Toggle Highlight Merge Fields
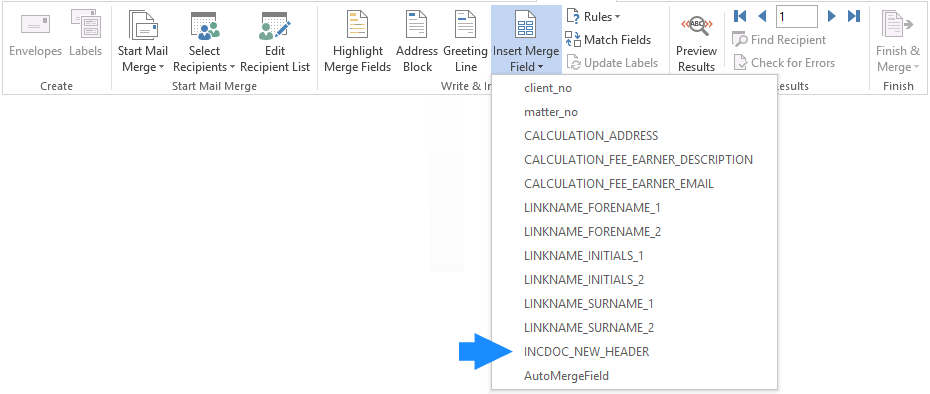The width and height of the screenshot is (930, 394). tap(358, 42)
